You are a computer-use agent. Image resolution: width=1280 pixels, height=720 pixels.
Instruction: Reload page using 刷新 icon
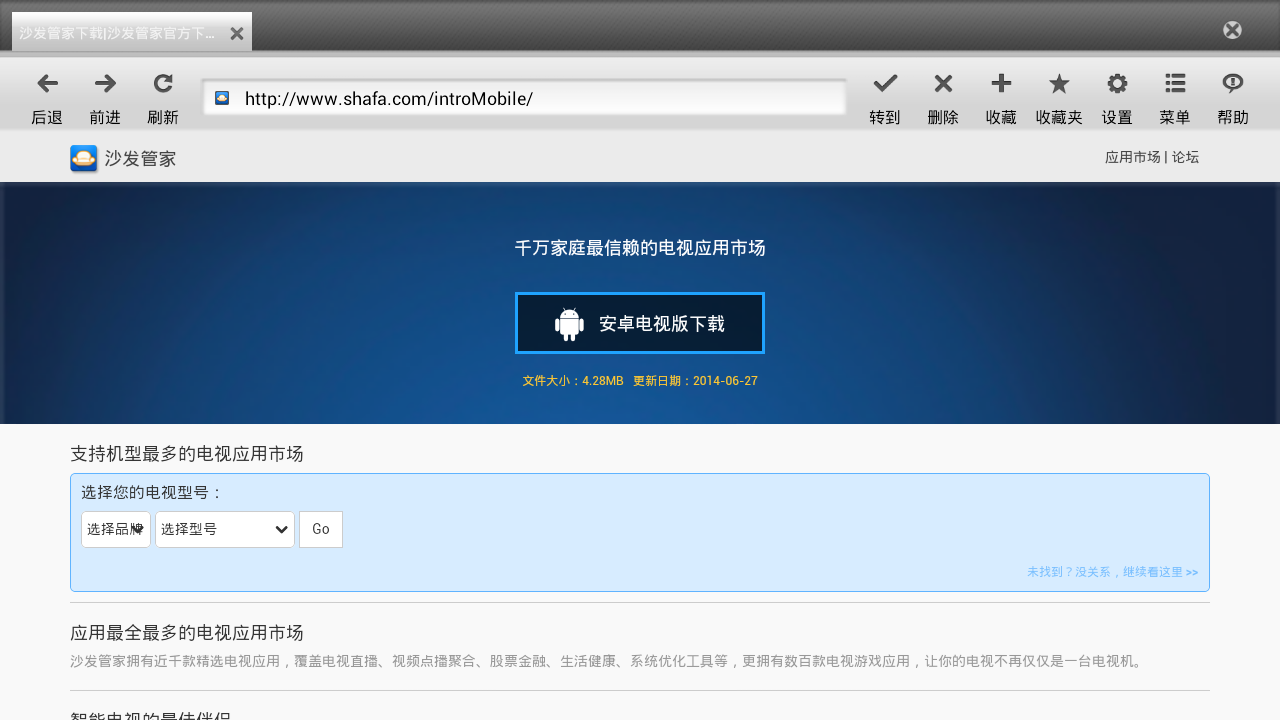pyautogui.click(x=163, y=84)
